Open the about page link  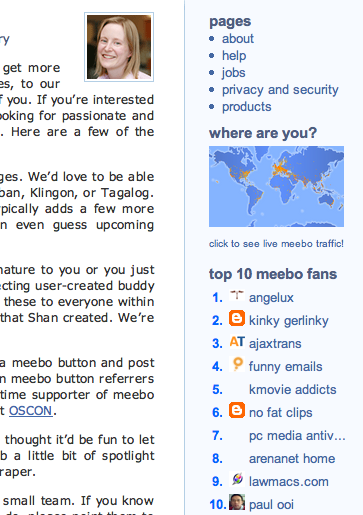tap(238, 39)
